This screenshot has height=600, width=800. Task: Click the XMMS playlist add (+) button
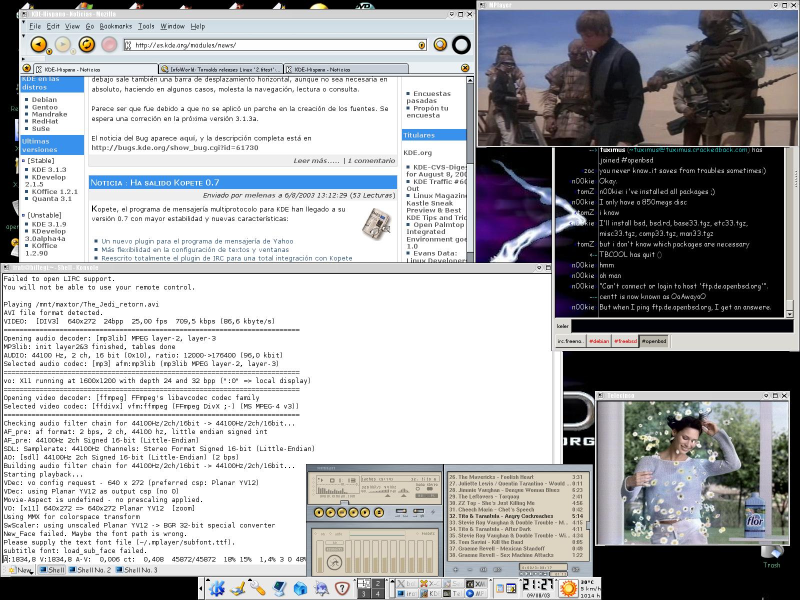point(456,569)
